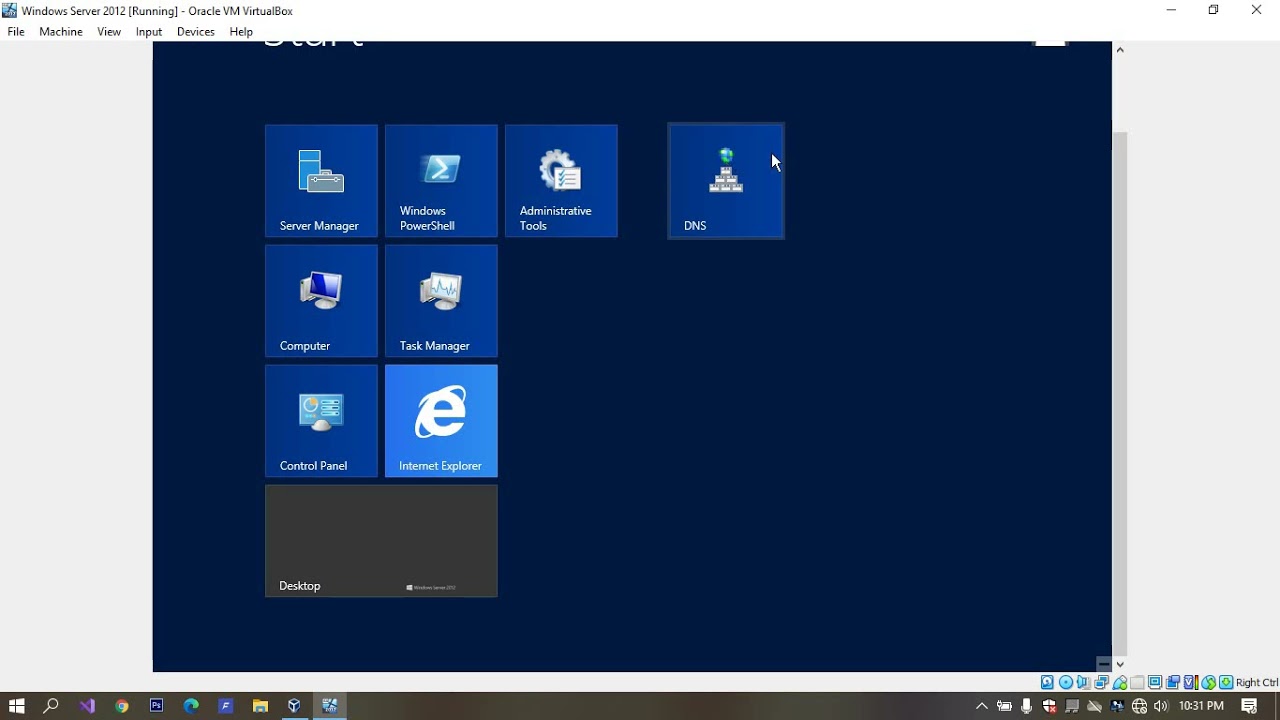Launch Google Chrome from the taskbar
This screenshot has width=1280, height=720.
pos(122,706)
